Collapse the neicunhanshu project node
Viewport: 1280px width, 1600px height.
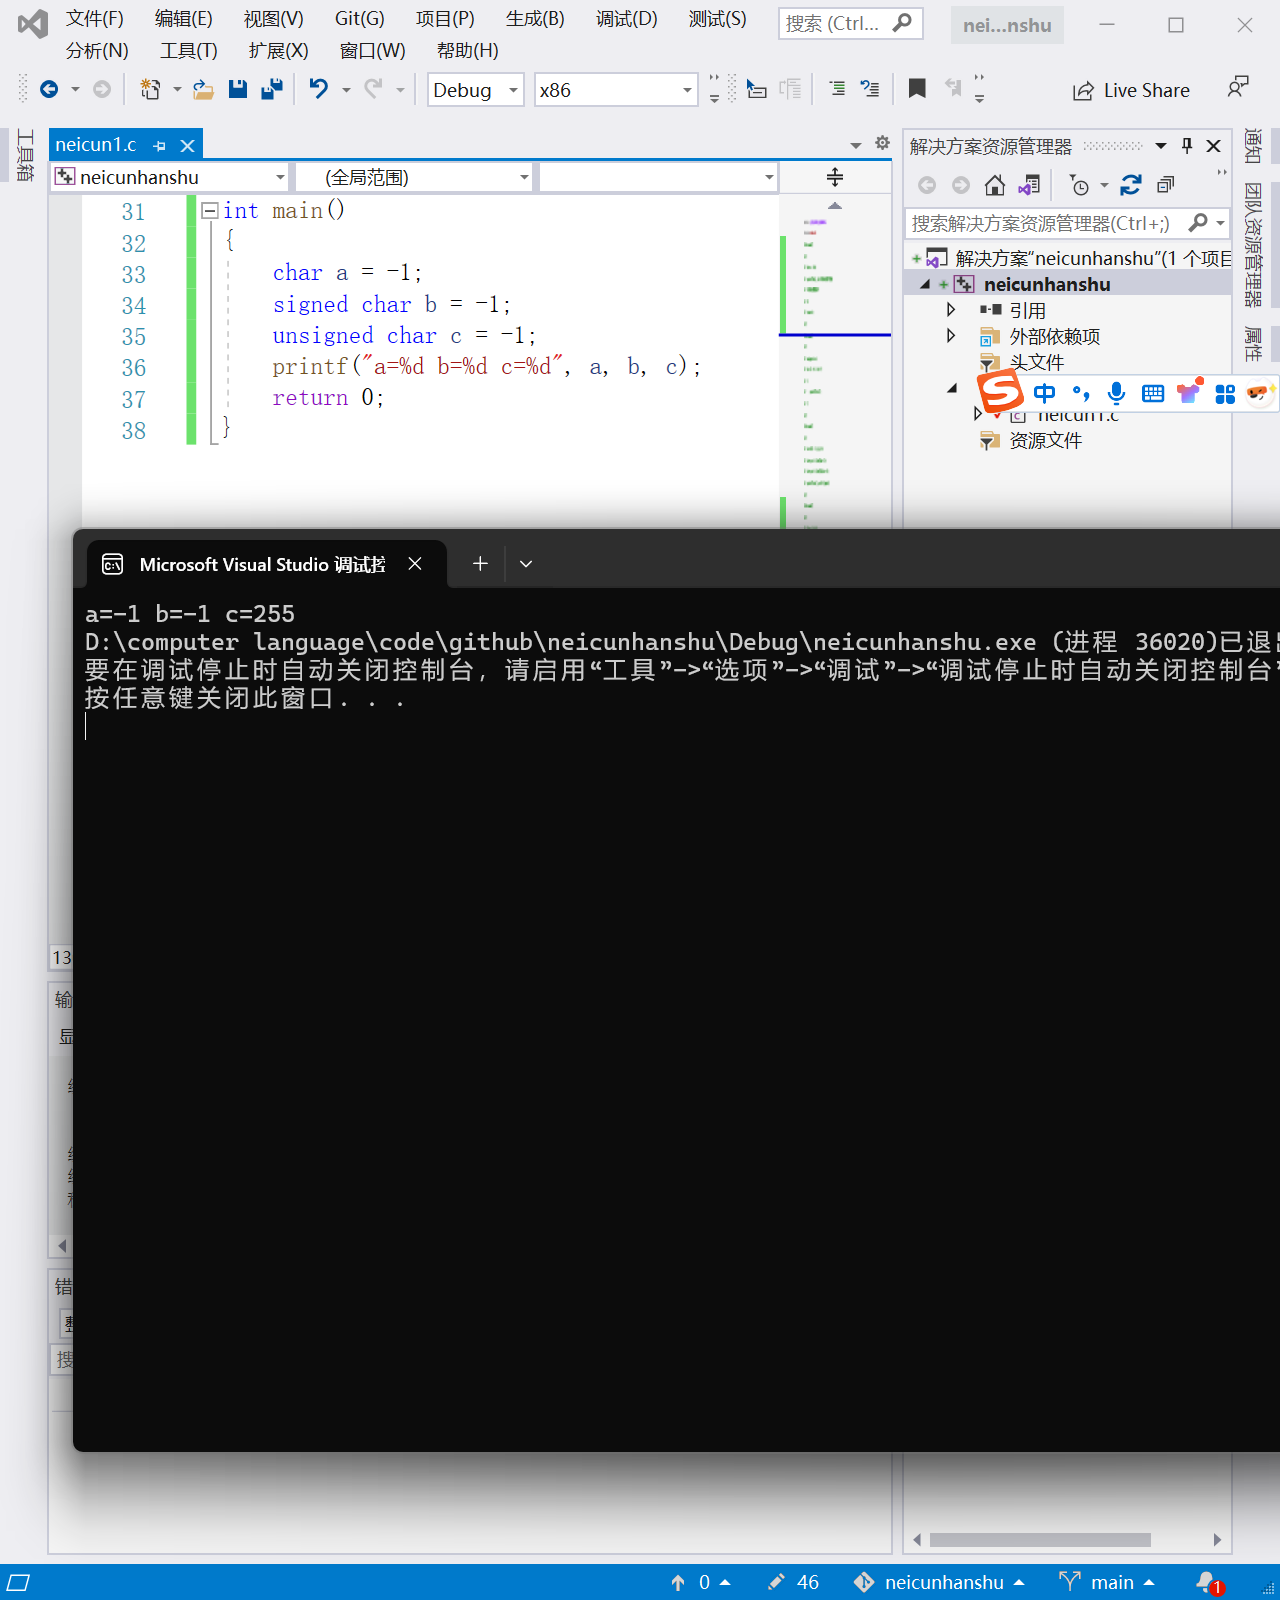click(x=925, y=284)
